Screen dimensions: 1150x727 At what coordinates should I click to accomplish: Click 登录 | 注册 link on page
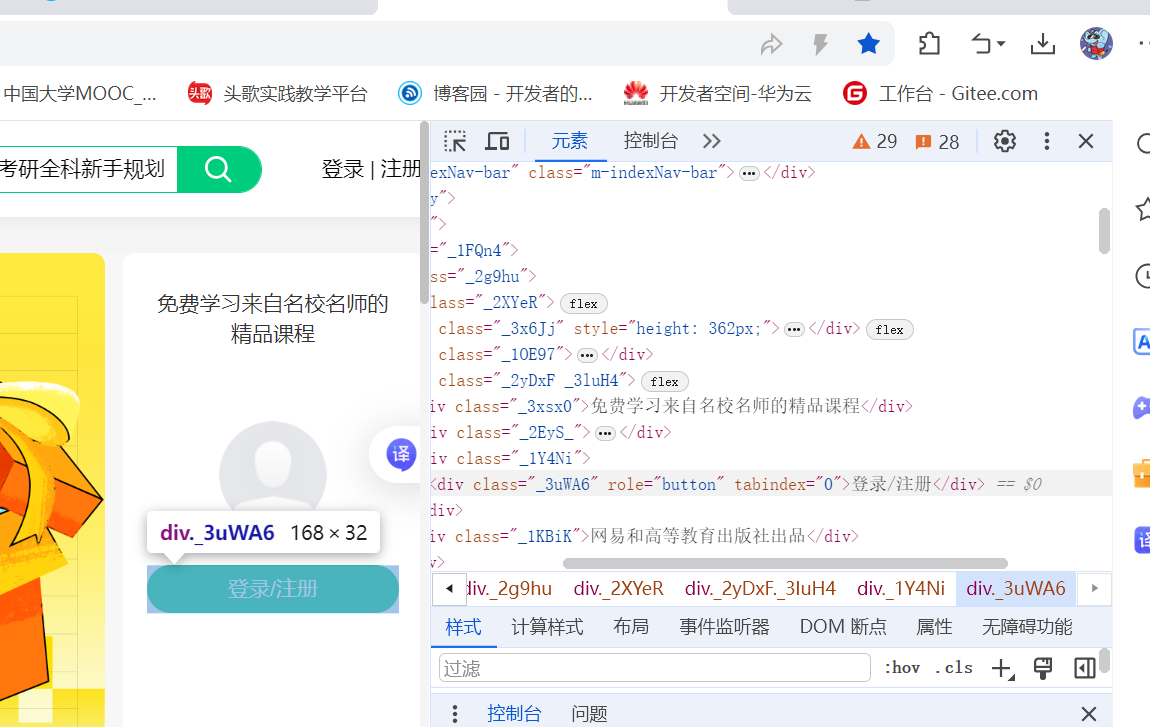(371, 169)
